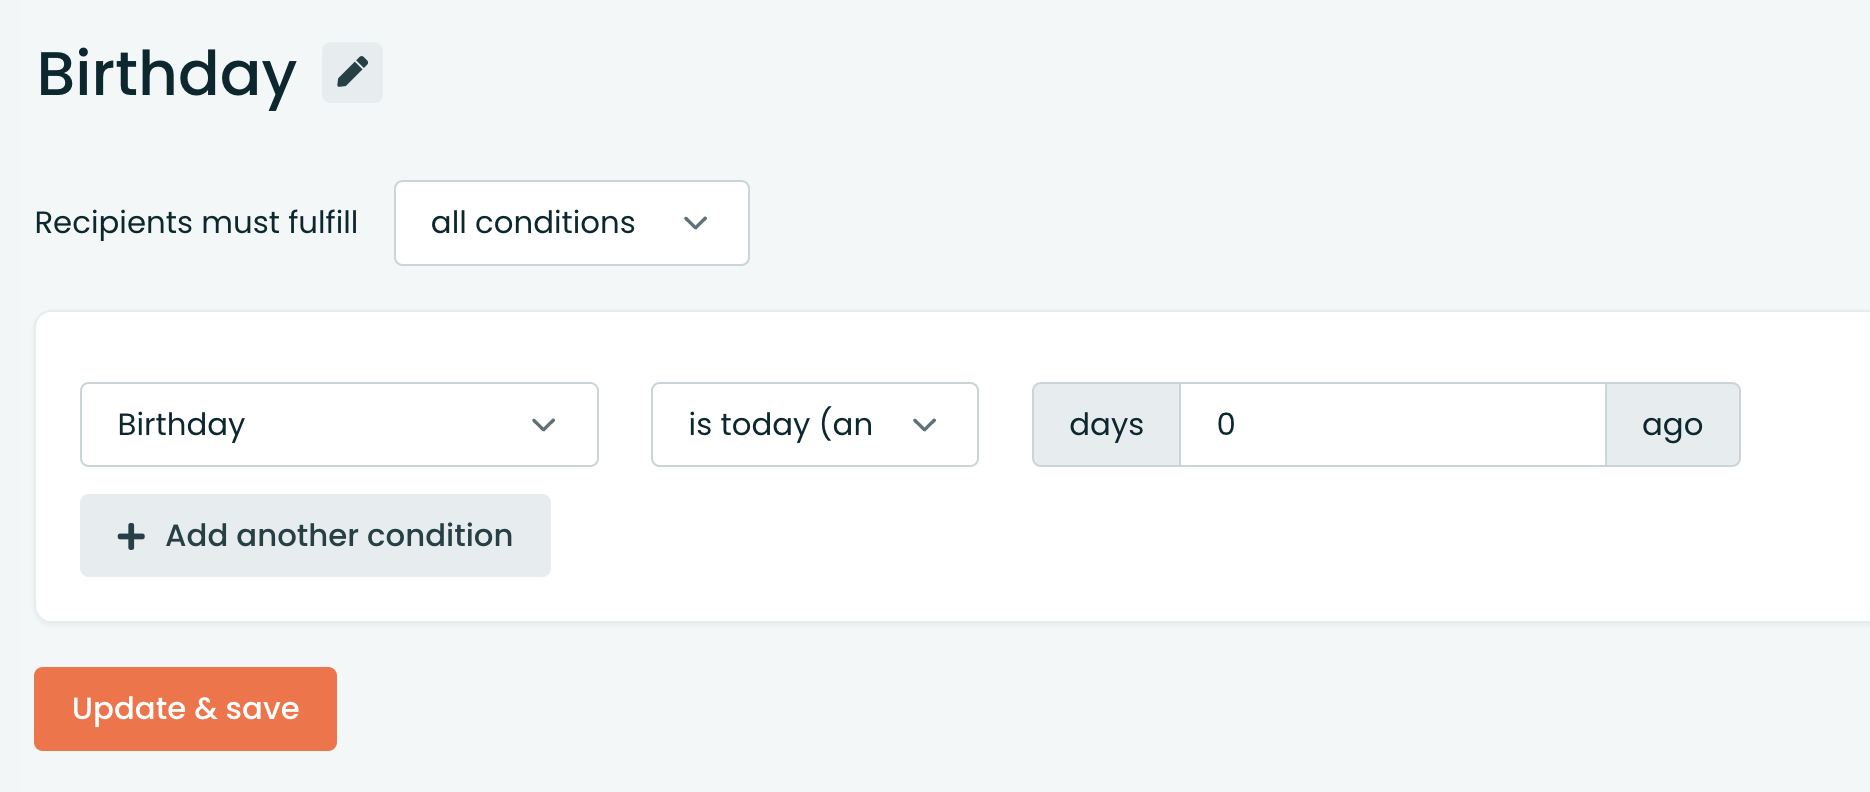1870x792 pixels.
Task: Click the Add another condition button
Action: click(x=315, y=535)
